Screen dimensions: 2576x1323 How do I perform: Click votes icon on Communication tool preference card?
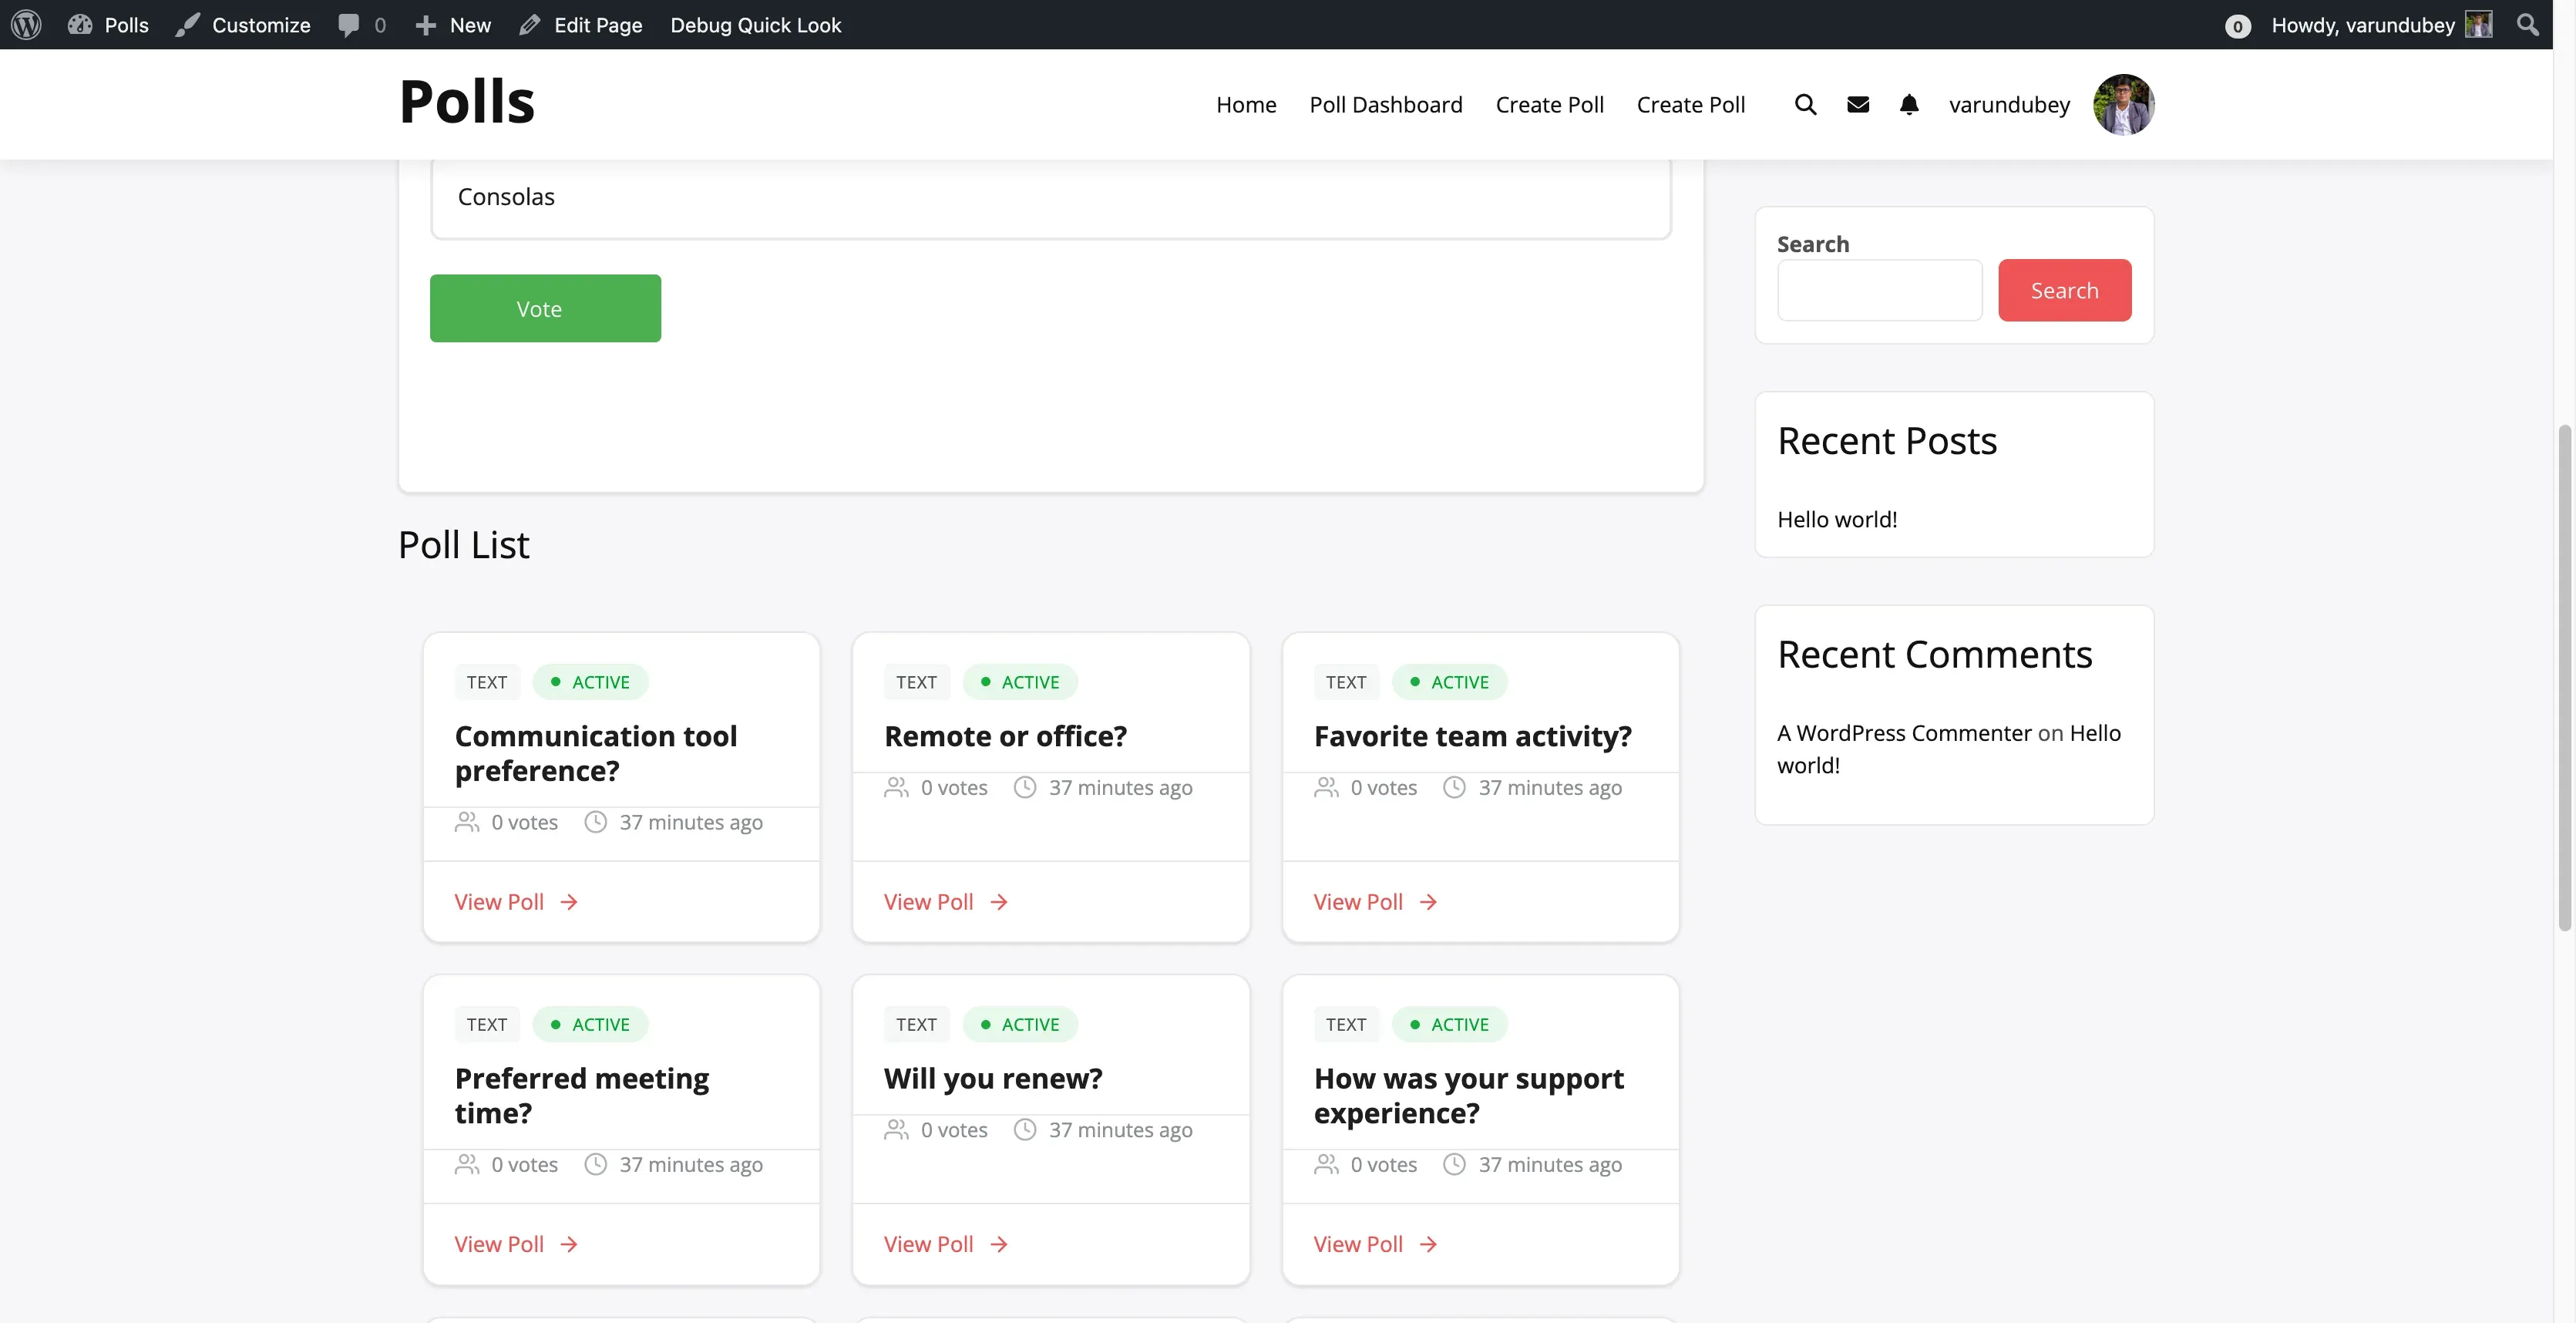pyautogui.click(x=467, y=822)
